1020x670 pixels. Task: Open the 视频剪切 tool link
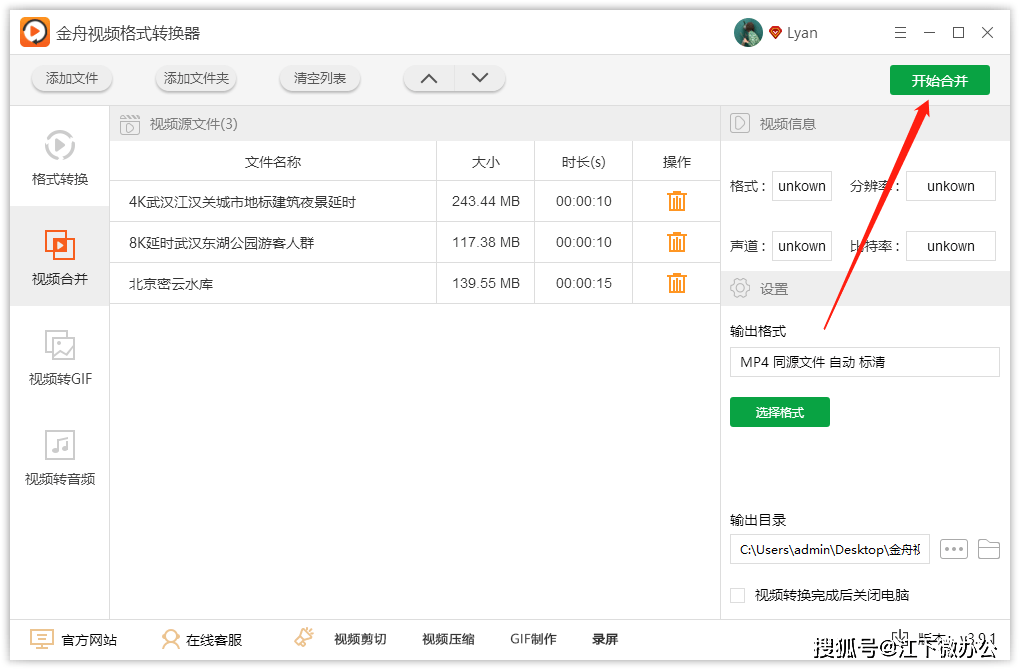[x=360, y=639]
